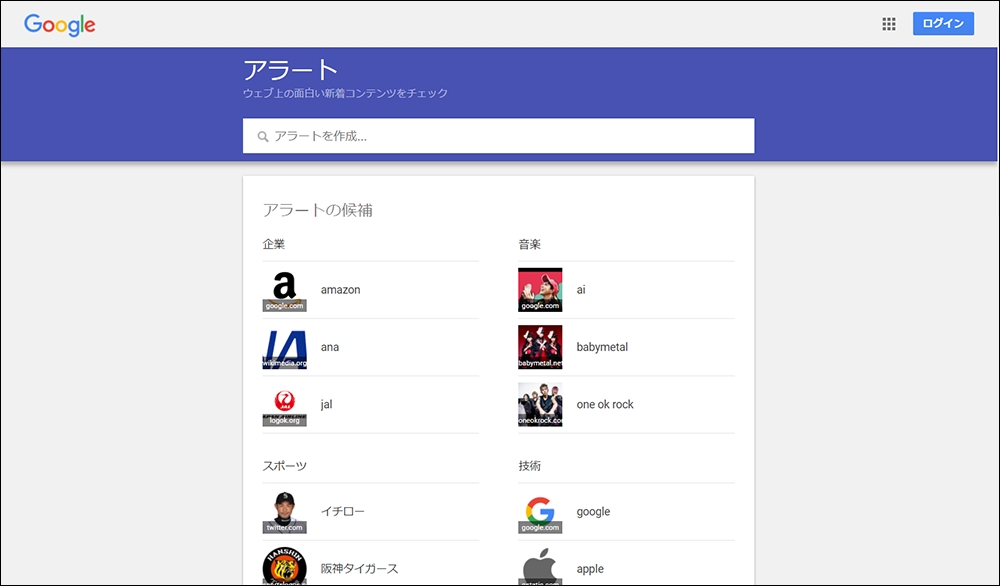Click the ログイン button

pos(943,24)
